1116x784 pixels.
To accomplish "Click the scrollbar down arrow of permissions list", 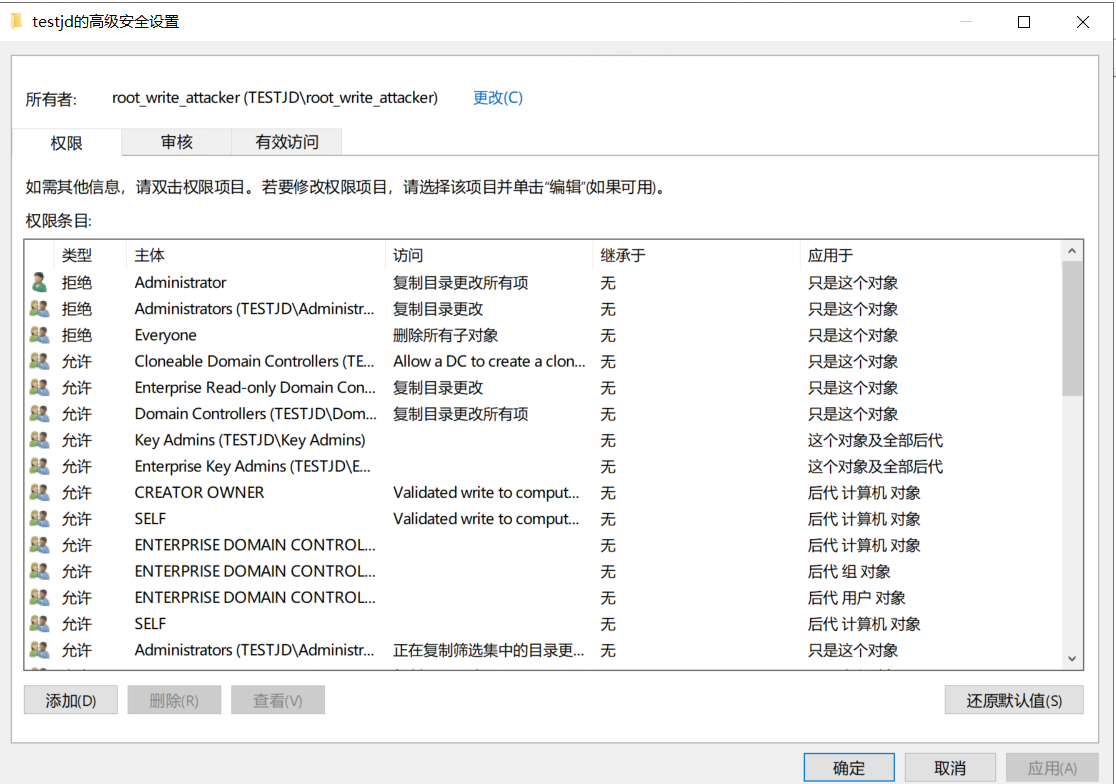I will pyautogui.click(x=1072, y=659).
